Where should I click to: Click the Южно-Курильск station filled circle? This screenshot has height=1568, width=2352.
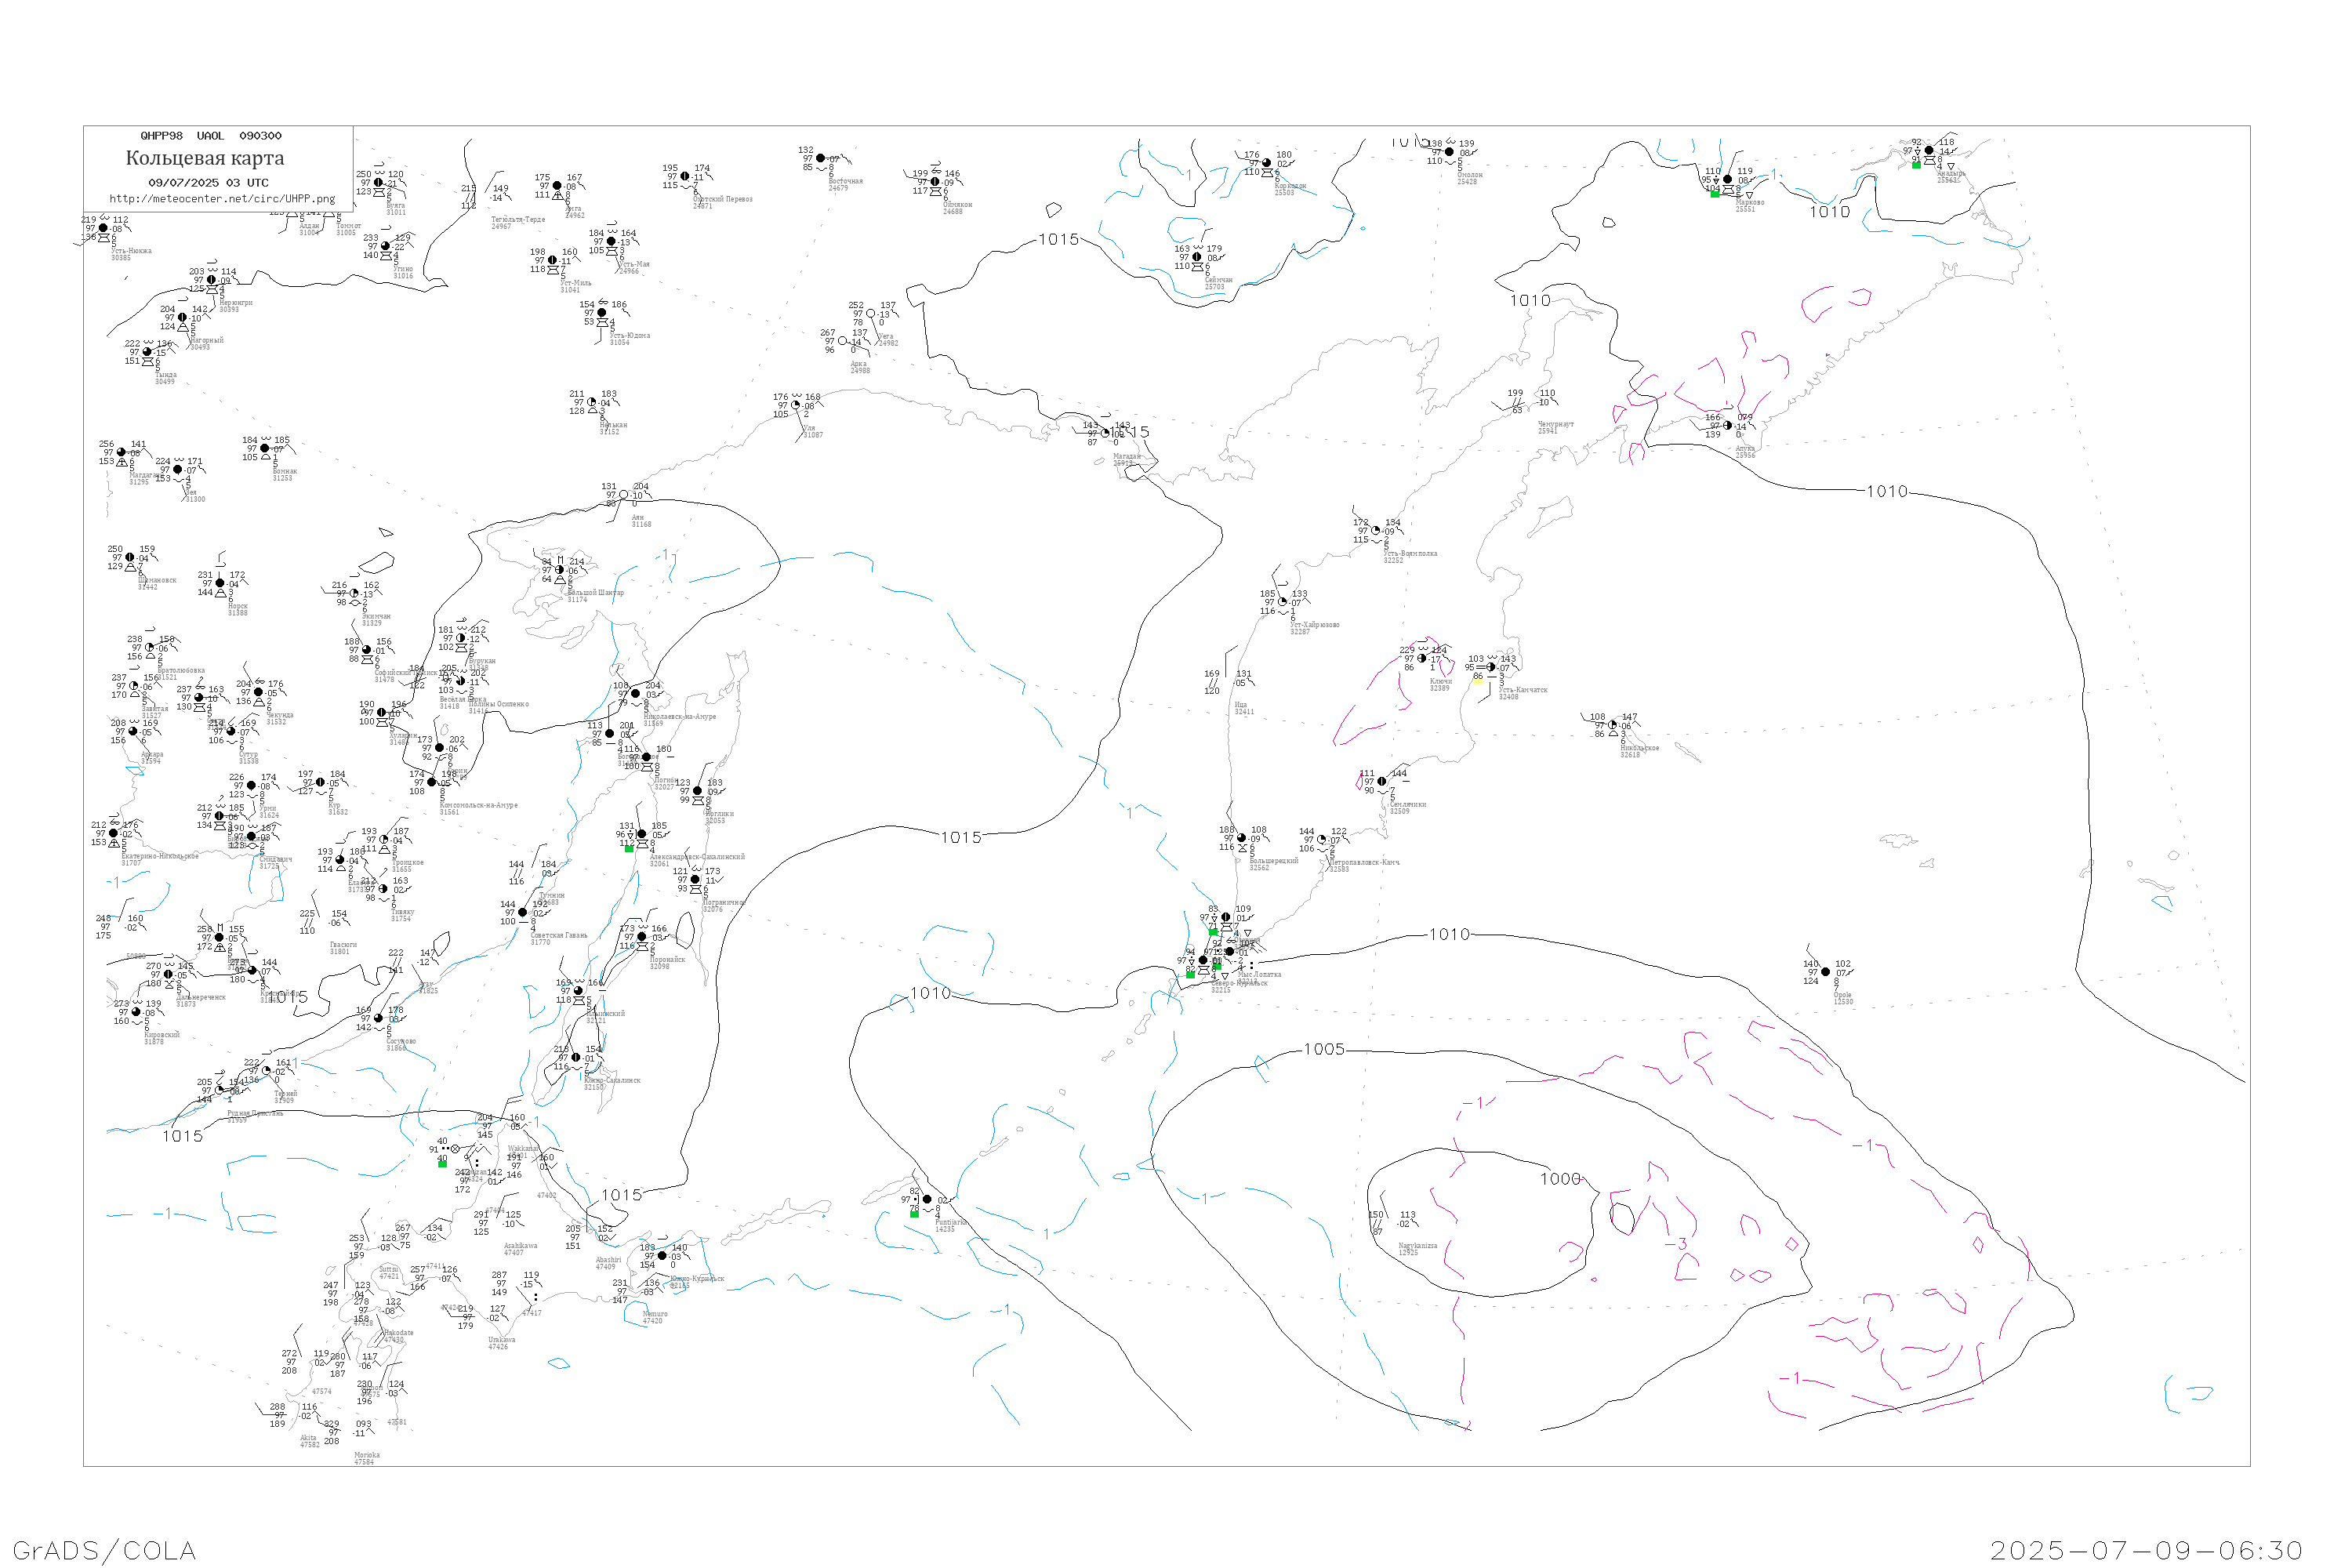(x=662, y=1257)
